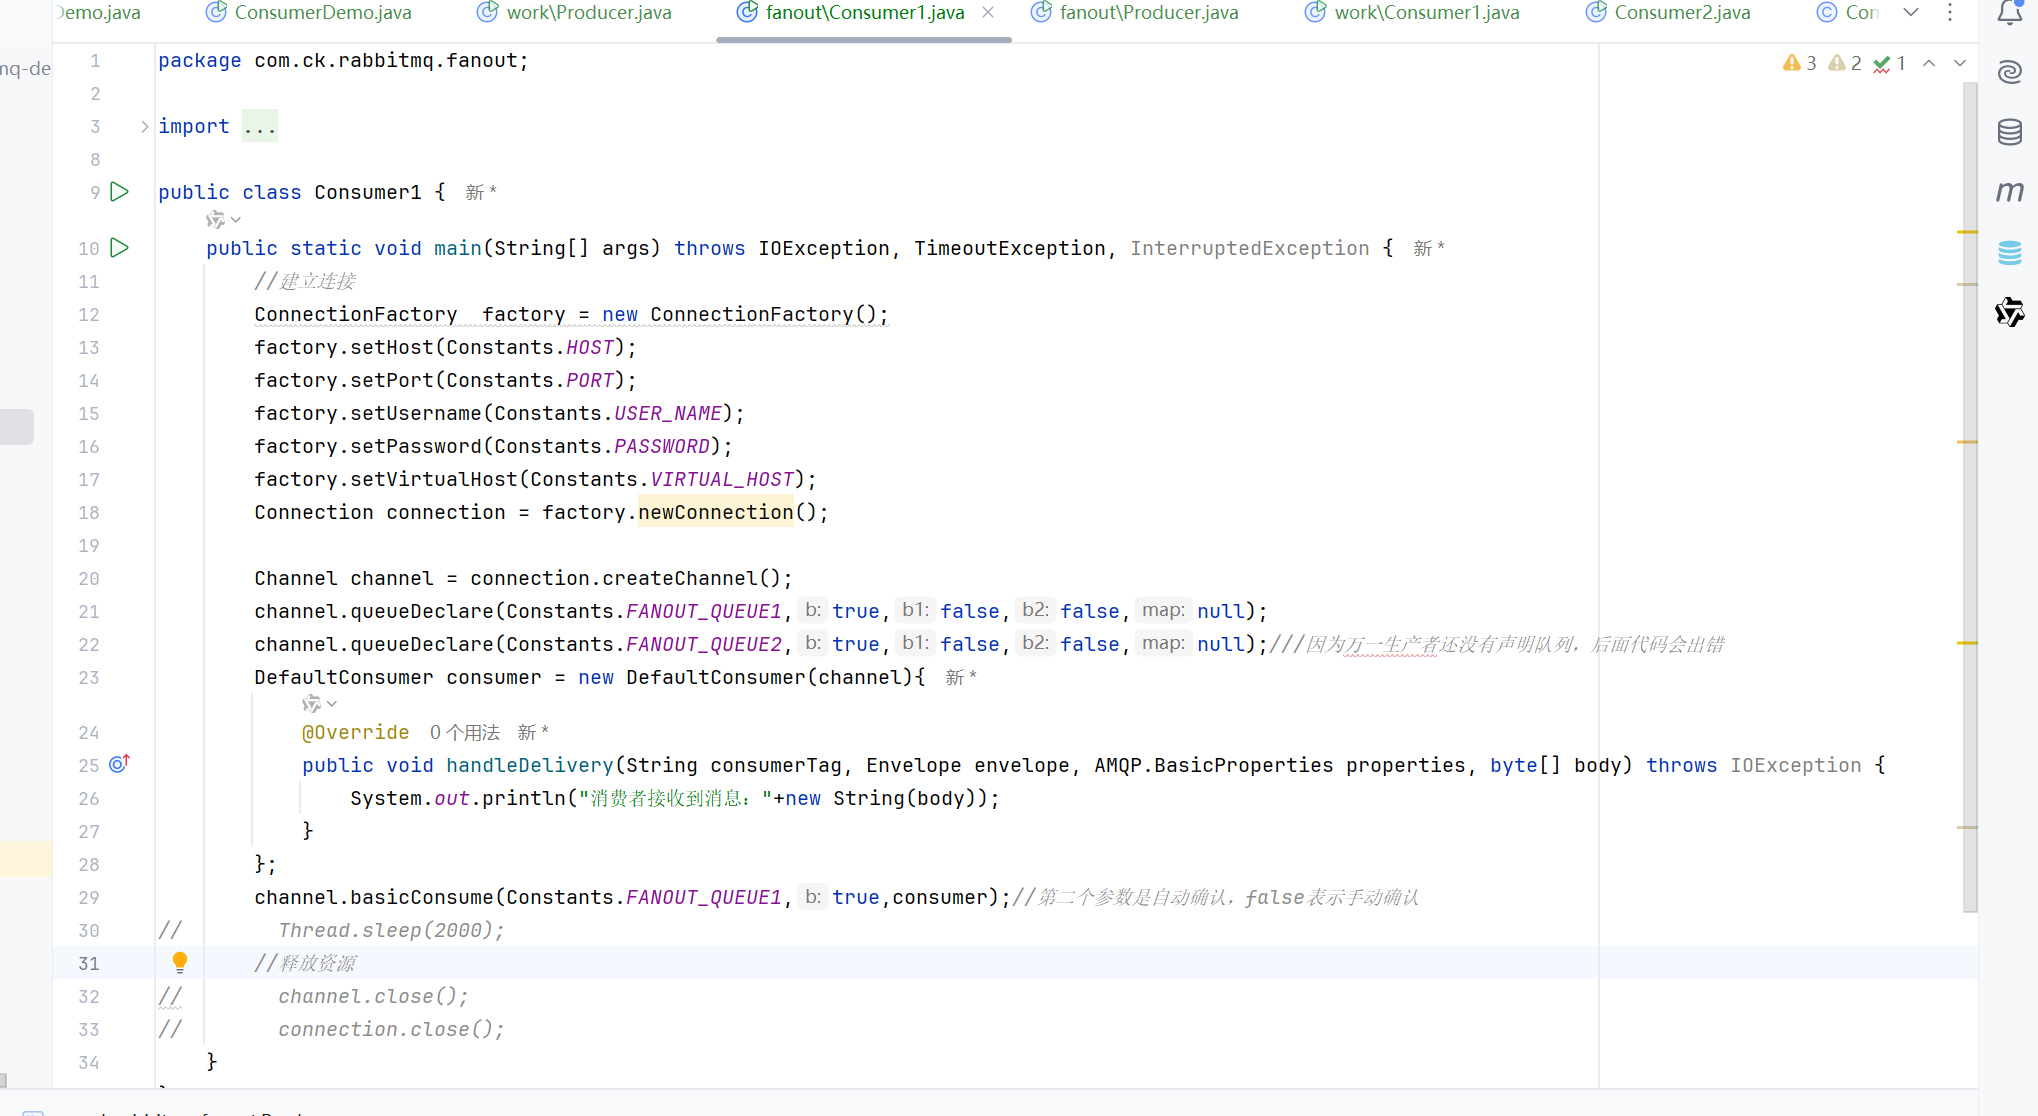
Task: Click the yellow intention lightbulb icon
Action: (x=180, y=962)
